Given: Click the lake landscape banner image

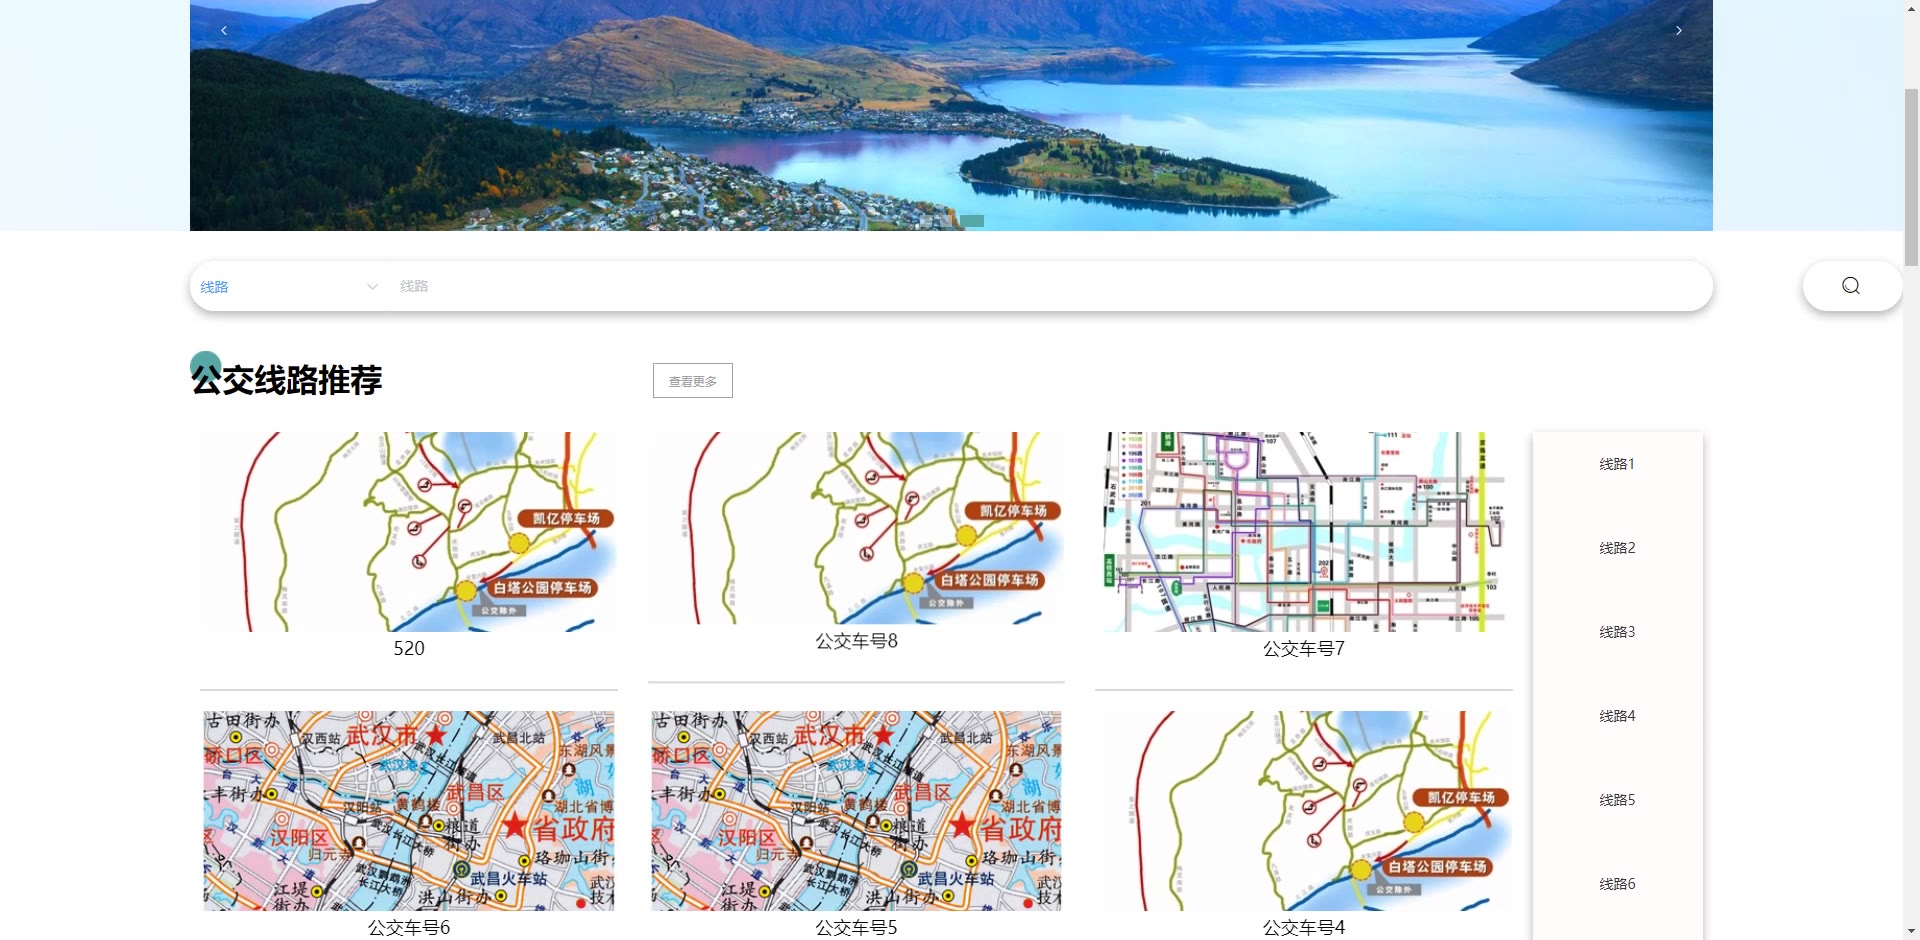Looking at the screenshot, I should point(951,115).
